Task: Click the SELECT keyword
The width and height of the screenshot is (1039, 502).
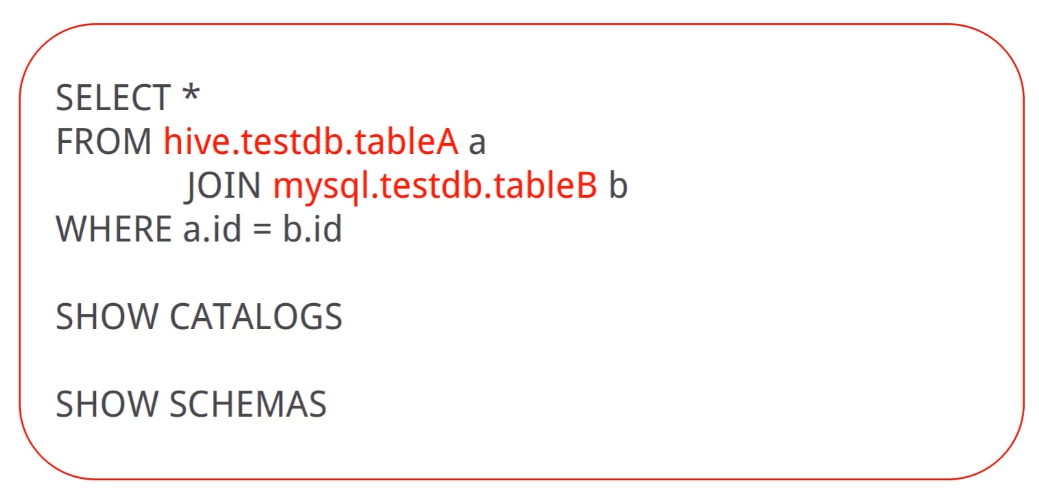Action: coord(113,99)
